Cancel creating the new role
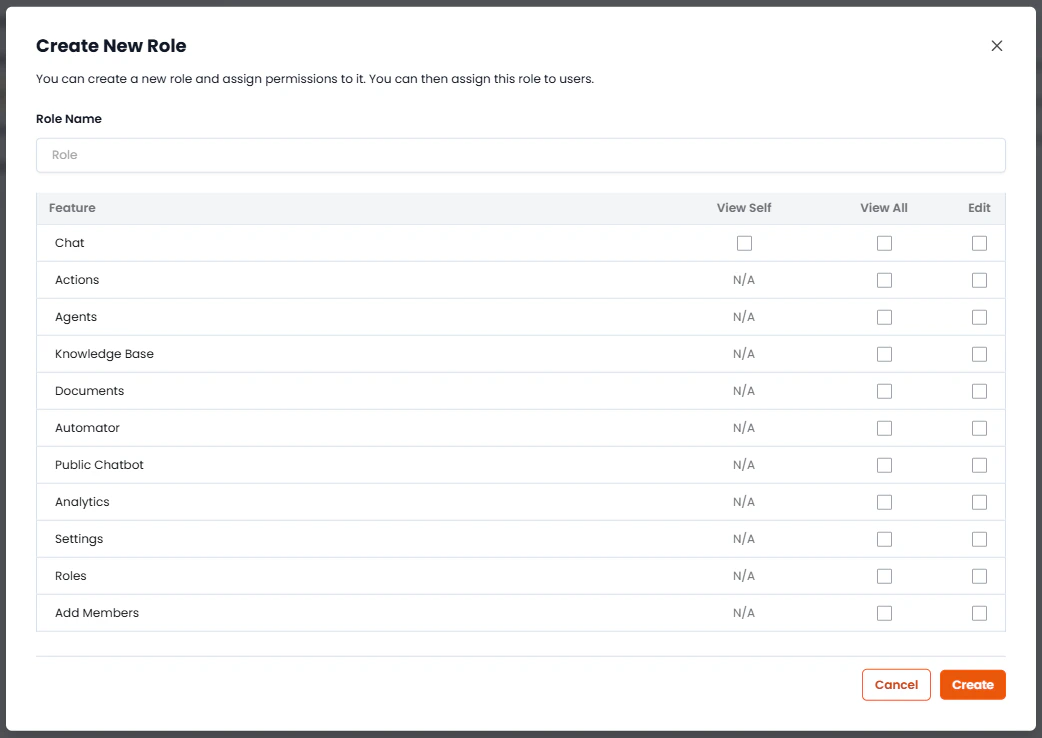This screenshot has height=738, width=1042. pyautogui.click(x=896, y=684)
